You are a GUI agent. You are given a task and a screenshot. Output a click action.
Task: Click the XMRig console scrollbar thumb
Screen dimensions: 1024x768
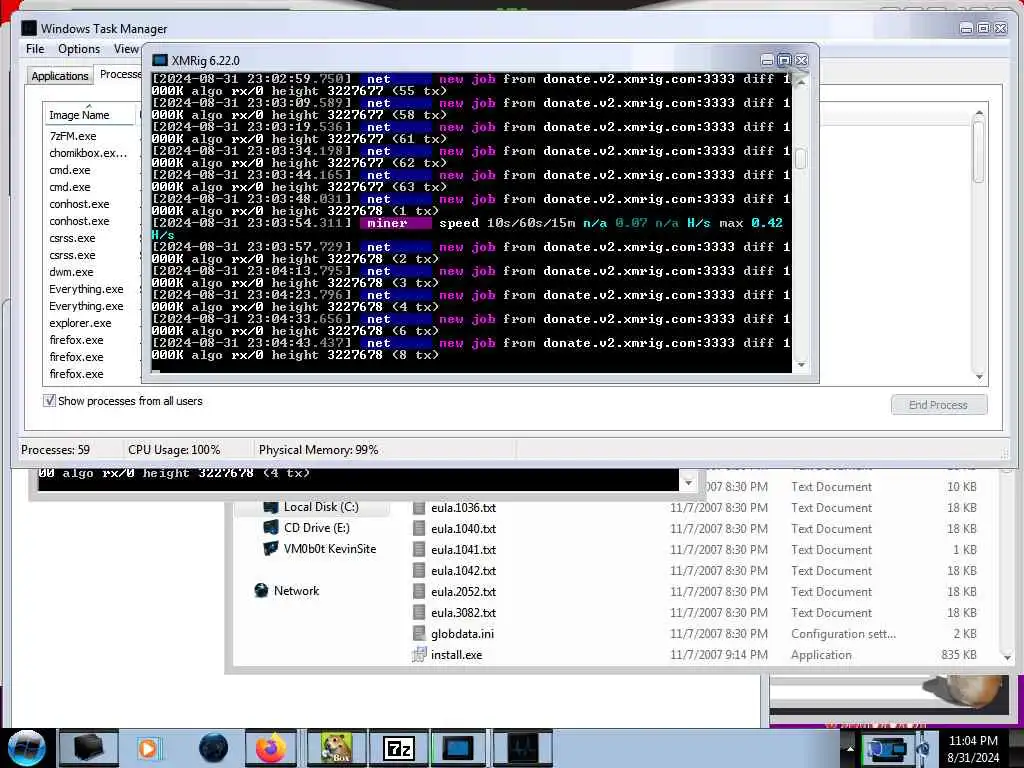[801, 158]
